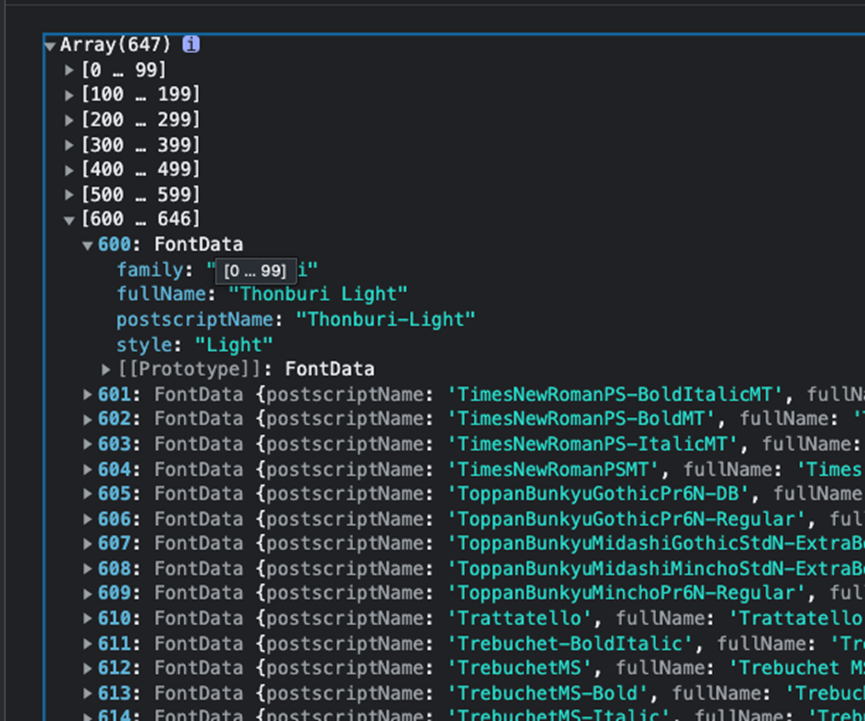Select the postscriptName value "Thonburi-Light"
Image resolution: width=865 pixels, height=721 pixels.
385,319
